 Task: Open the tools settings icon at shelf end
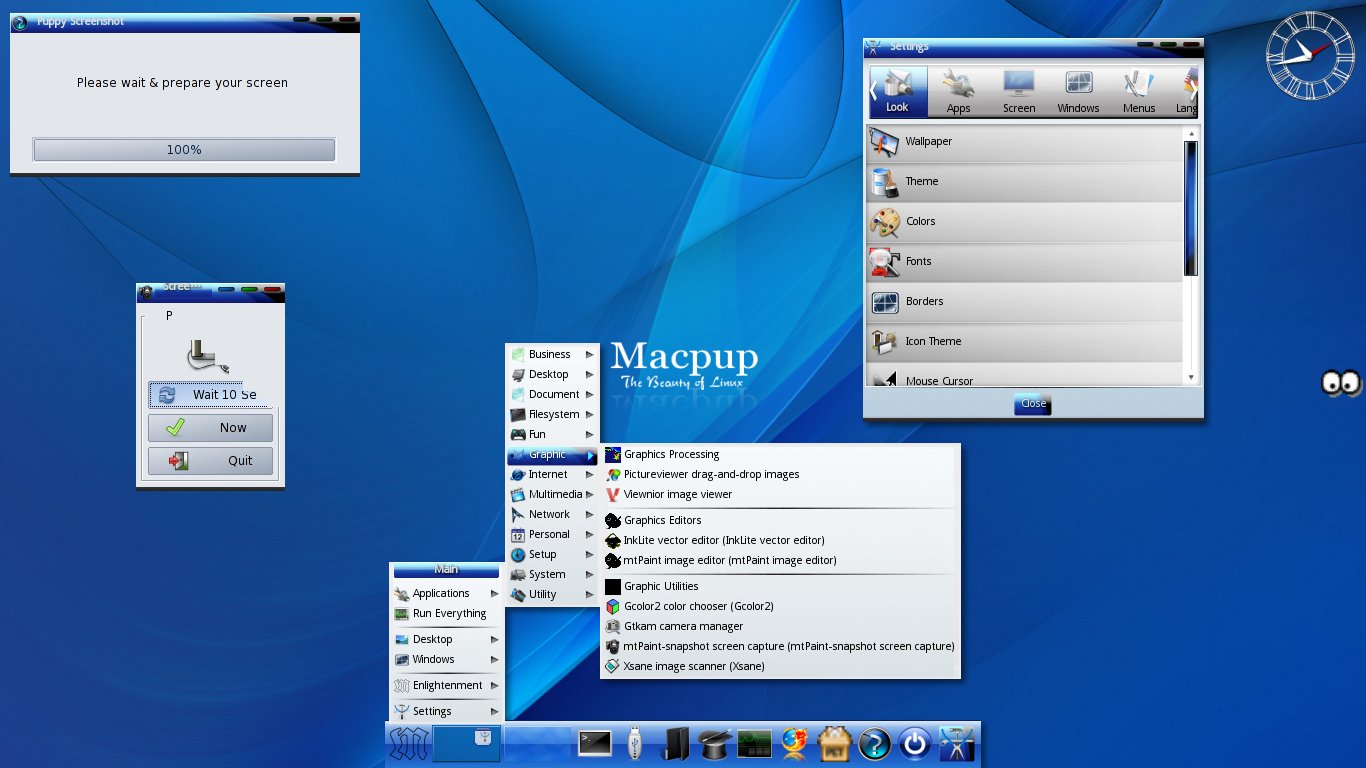(x=957, y=744)
